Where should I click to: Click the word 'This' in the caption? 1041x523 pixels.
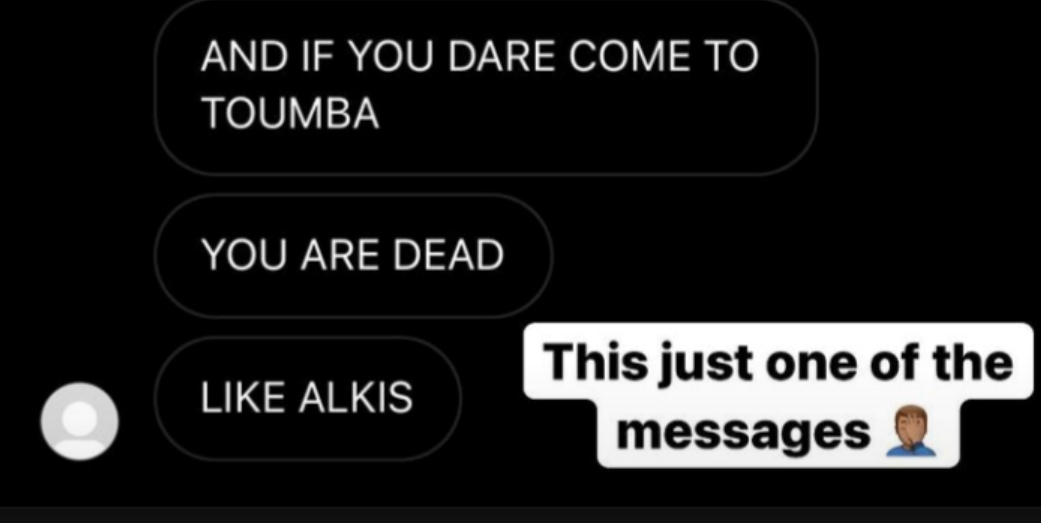(x=596, y=362)
